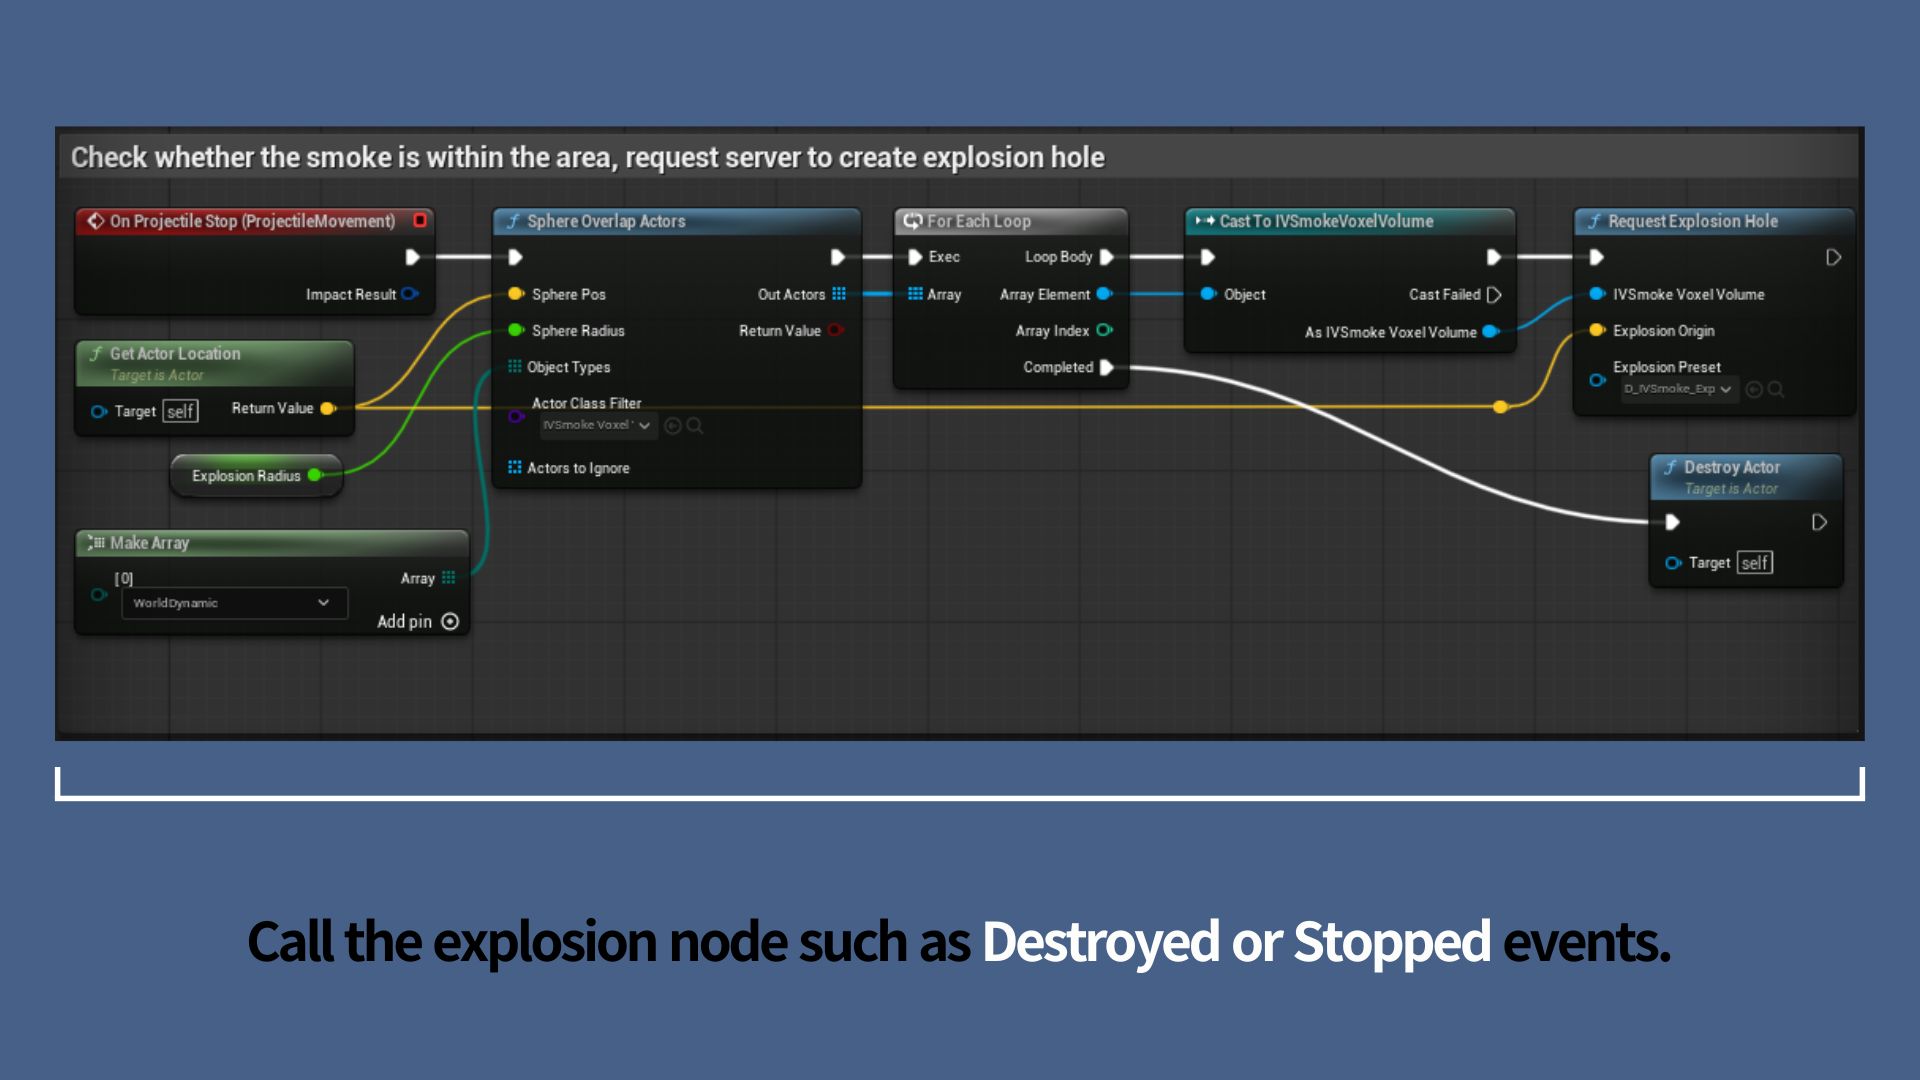Click the self Target field on Destroy Actor
The height and width of the screenshot is (1080, 1920).
(1755, 563)
